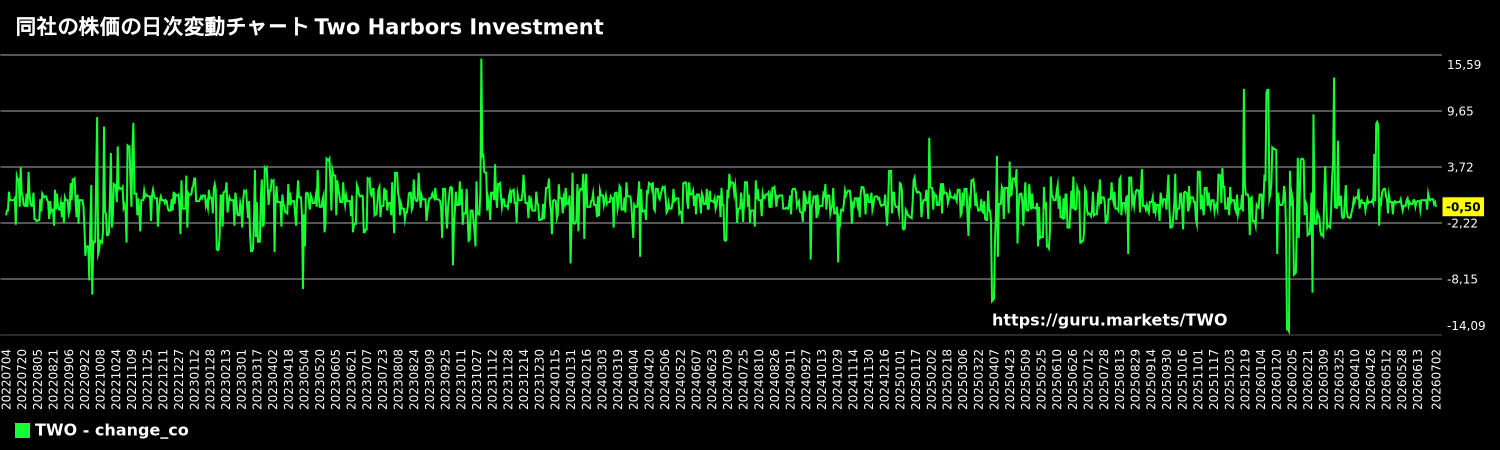
Task: Select the 'TWO - change_co' legend label
Action: point(111,431)
